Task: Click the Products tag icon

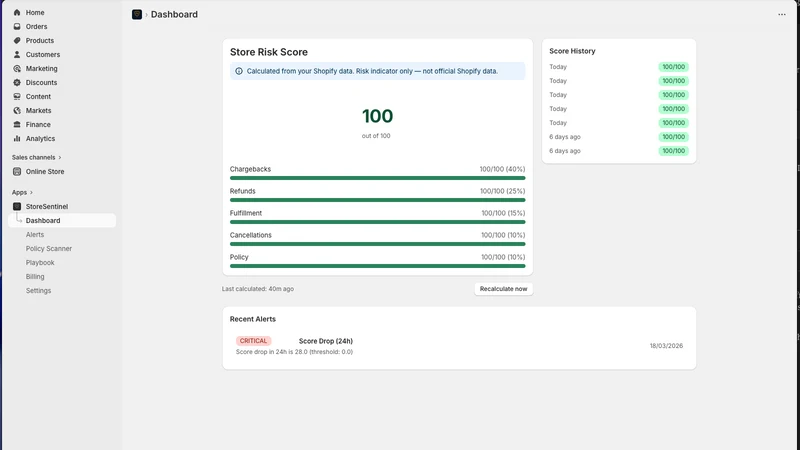Action: click(17, 40)
